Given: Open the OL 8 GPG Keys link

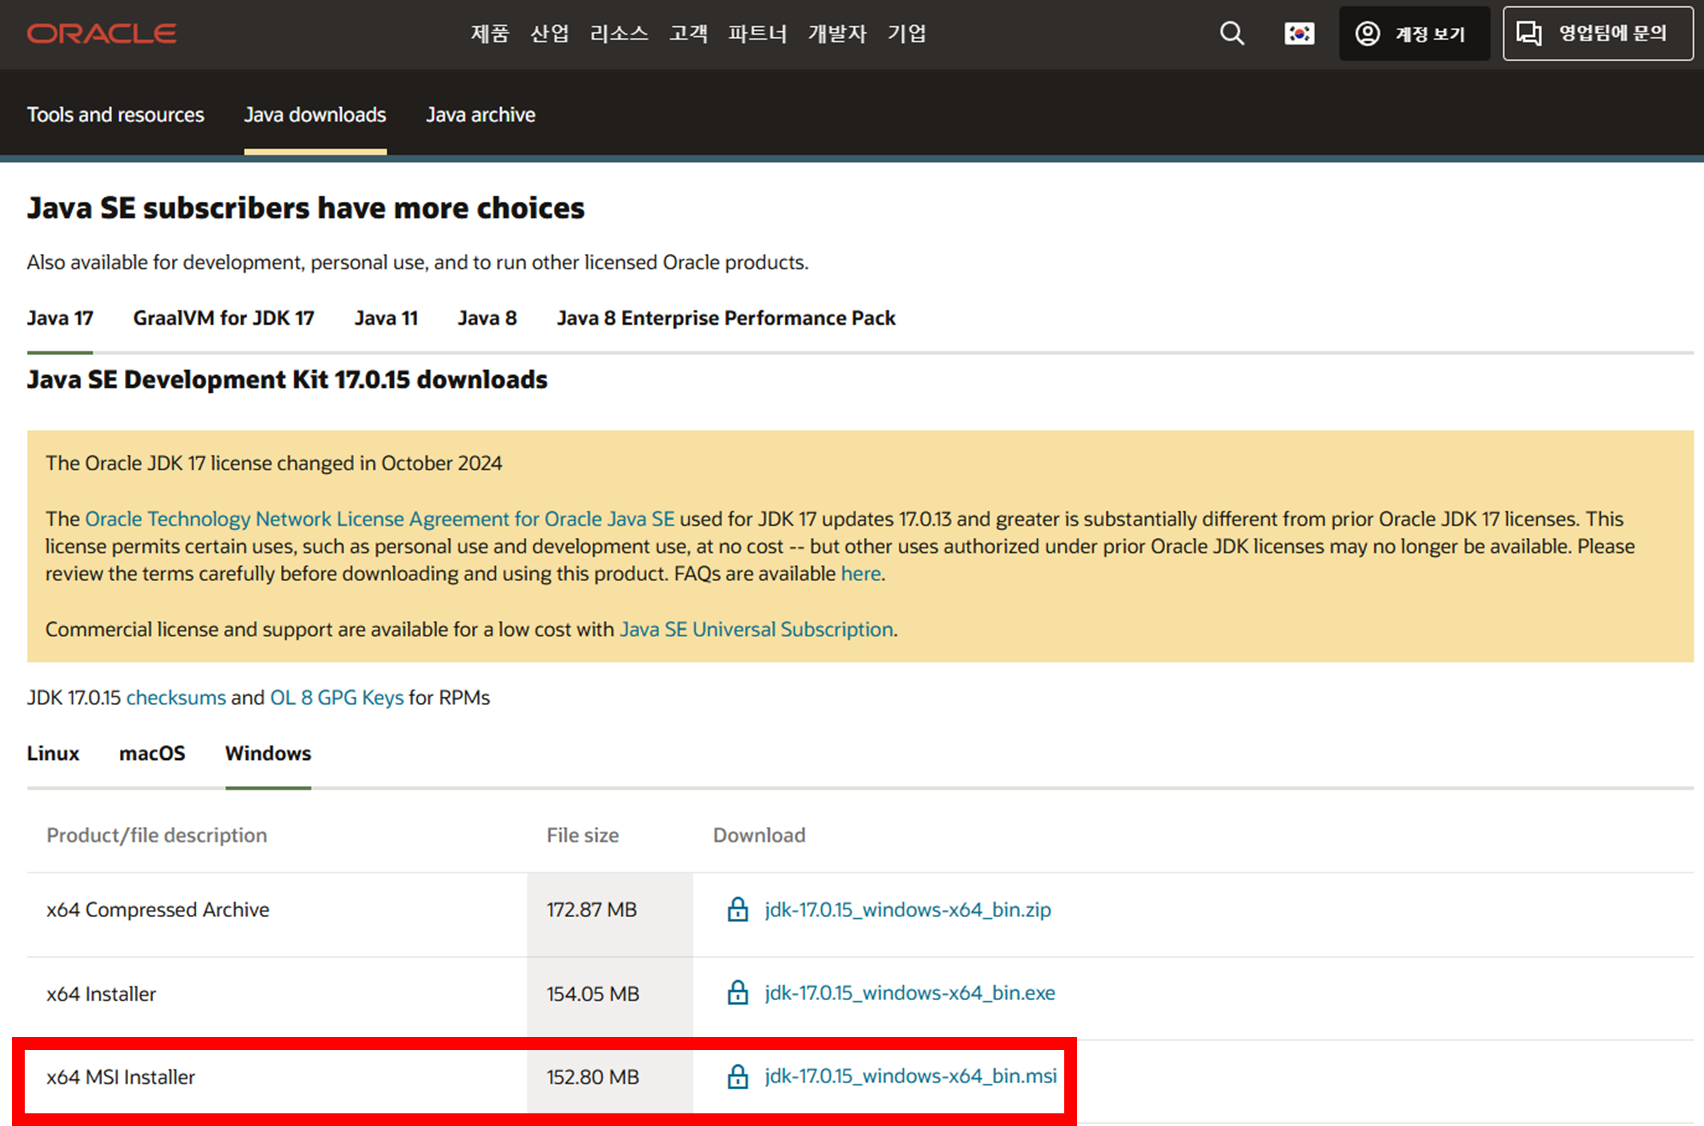Looking at the screenshot, I should tap(337, 697).
